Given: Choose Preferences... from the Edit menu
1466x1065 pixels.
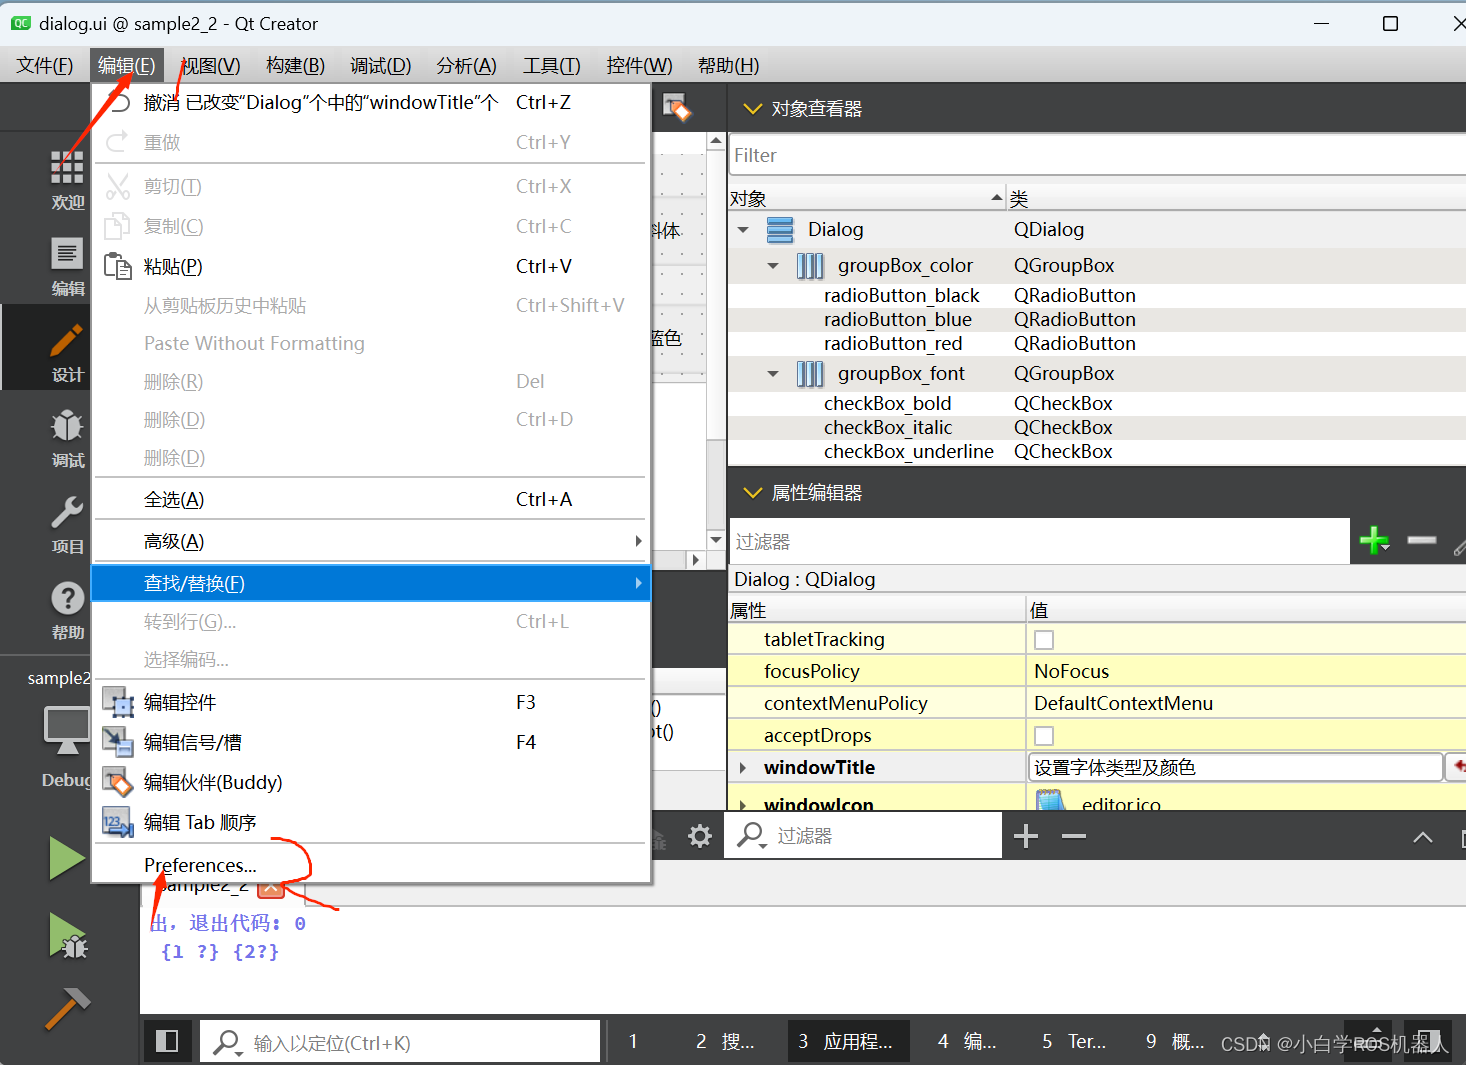Looking at the screenshot, I should tap(371, 865).
